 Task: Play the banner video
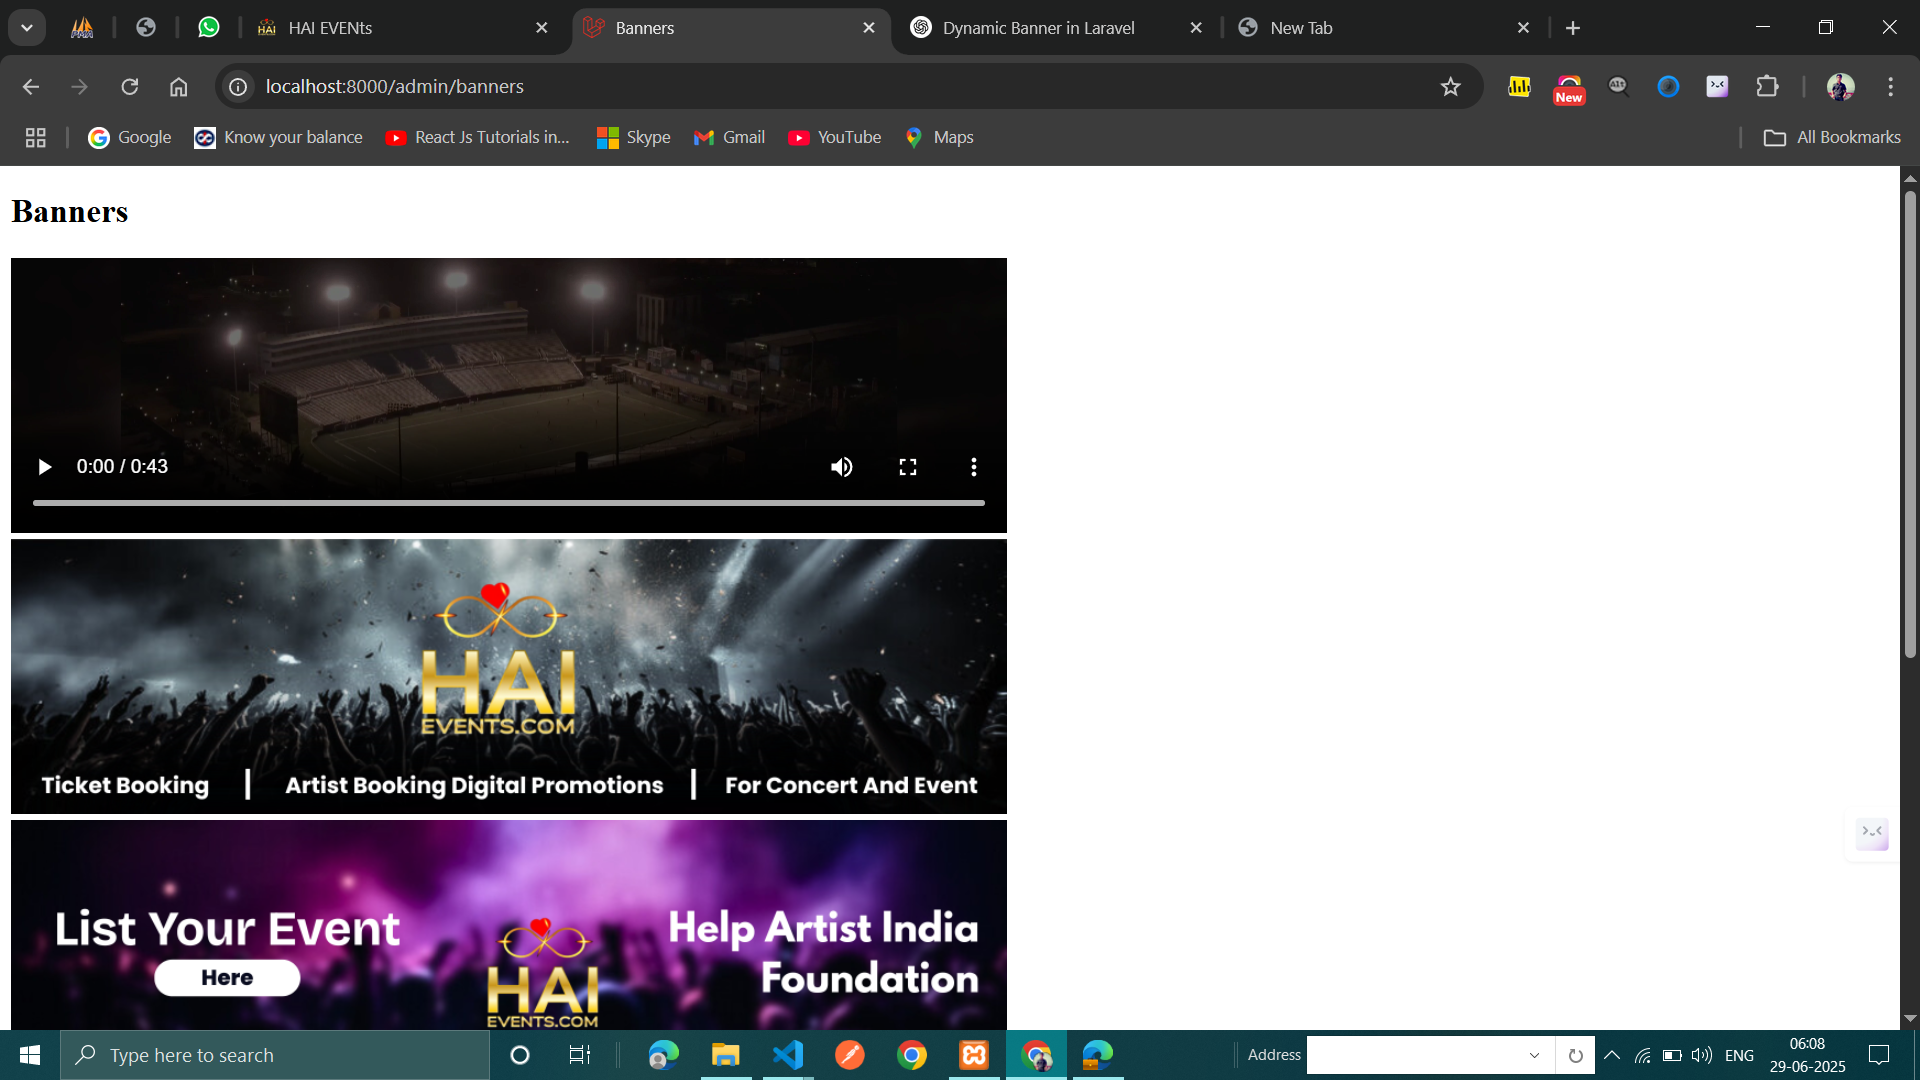[x=44, y=467]
